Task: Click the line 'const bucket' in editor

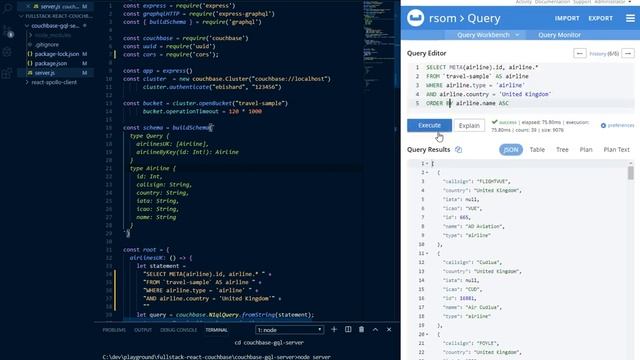Action: click(x=205, y=103)
